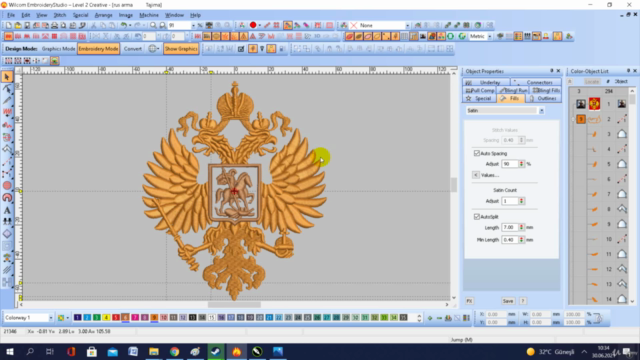Toggle the first orange stitch view button

tap(8, 36)
